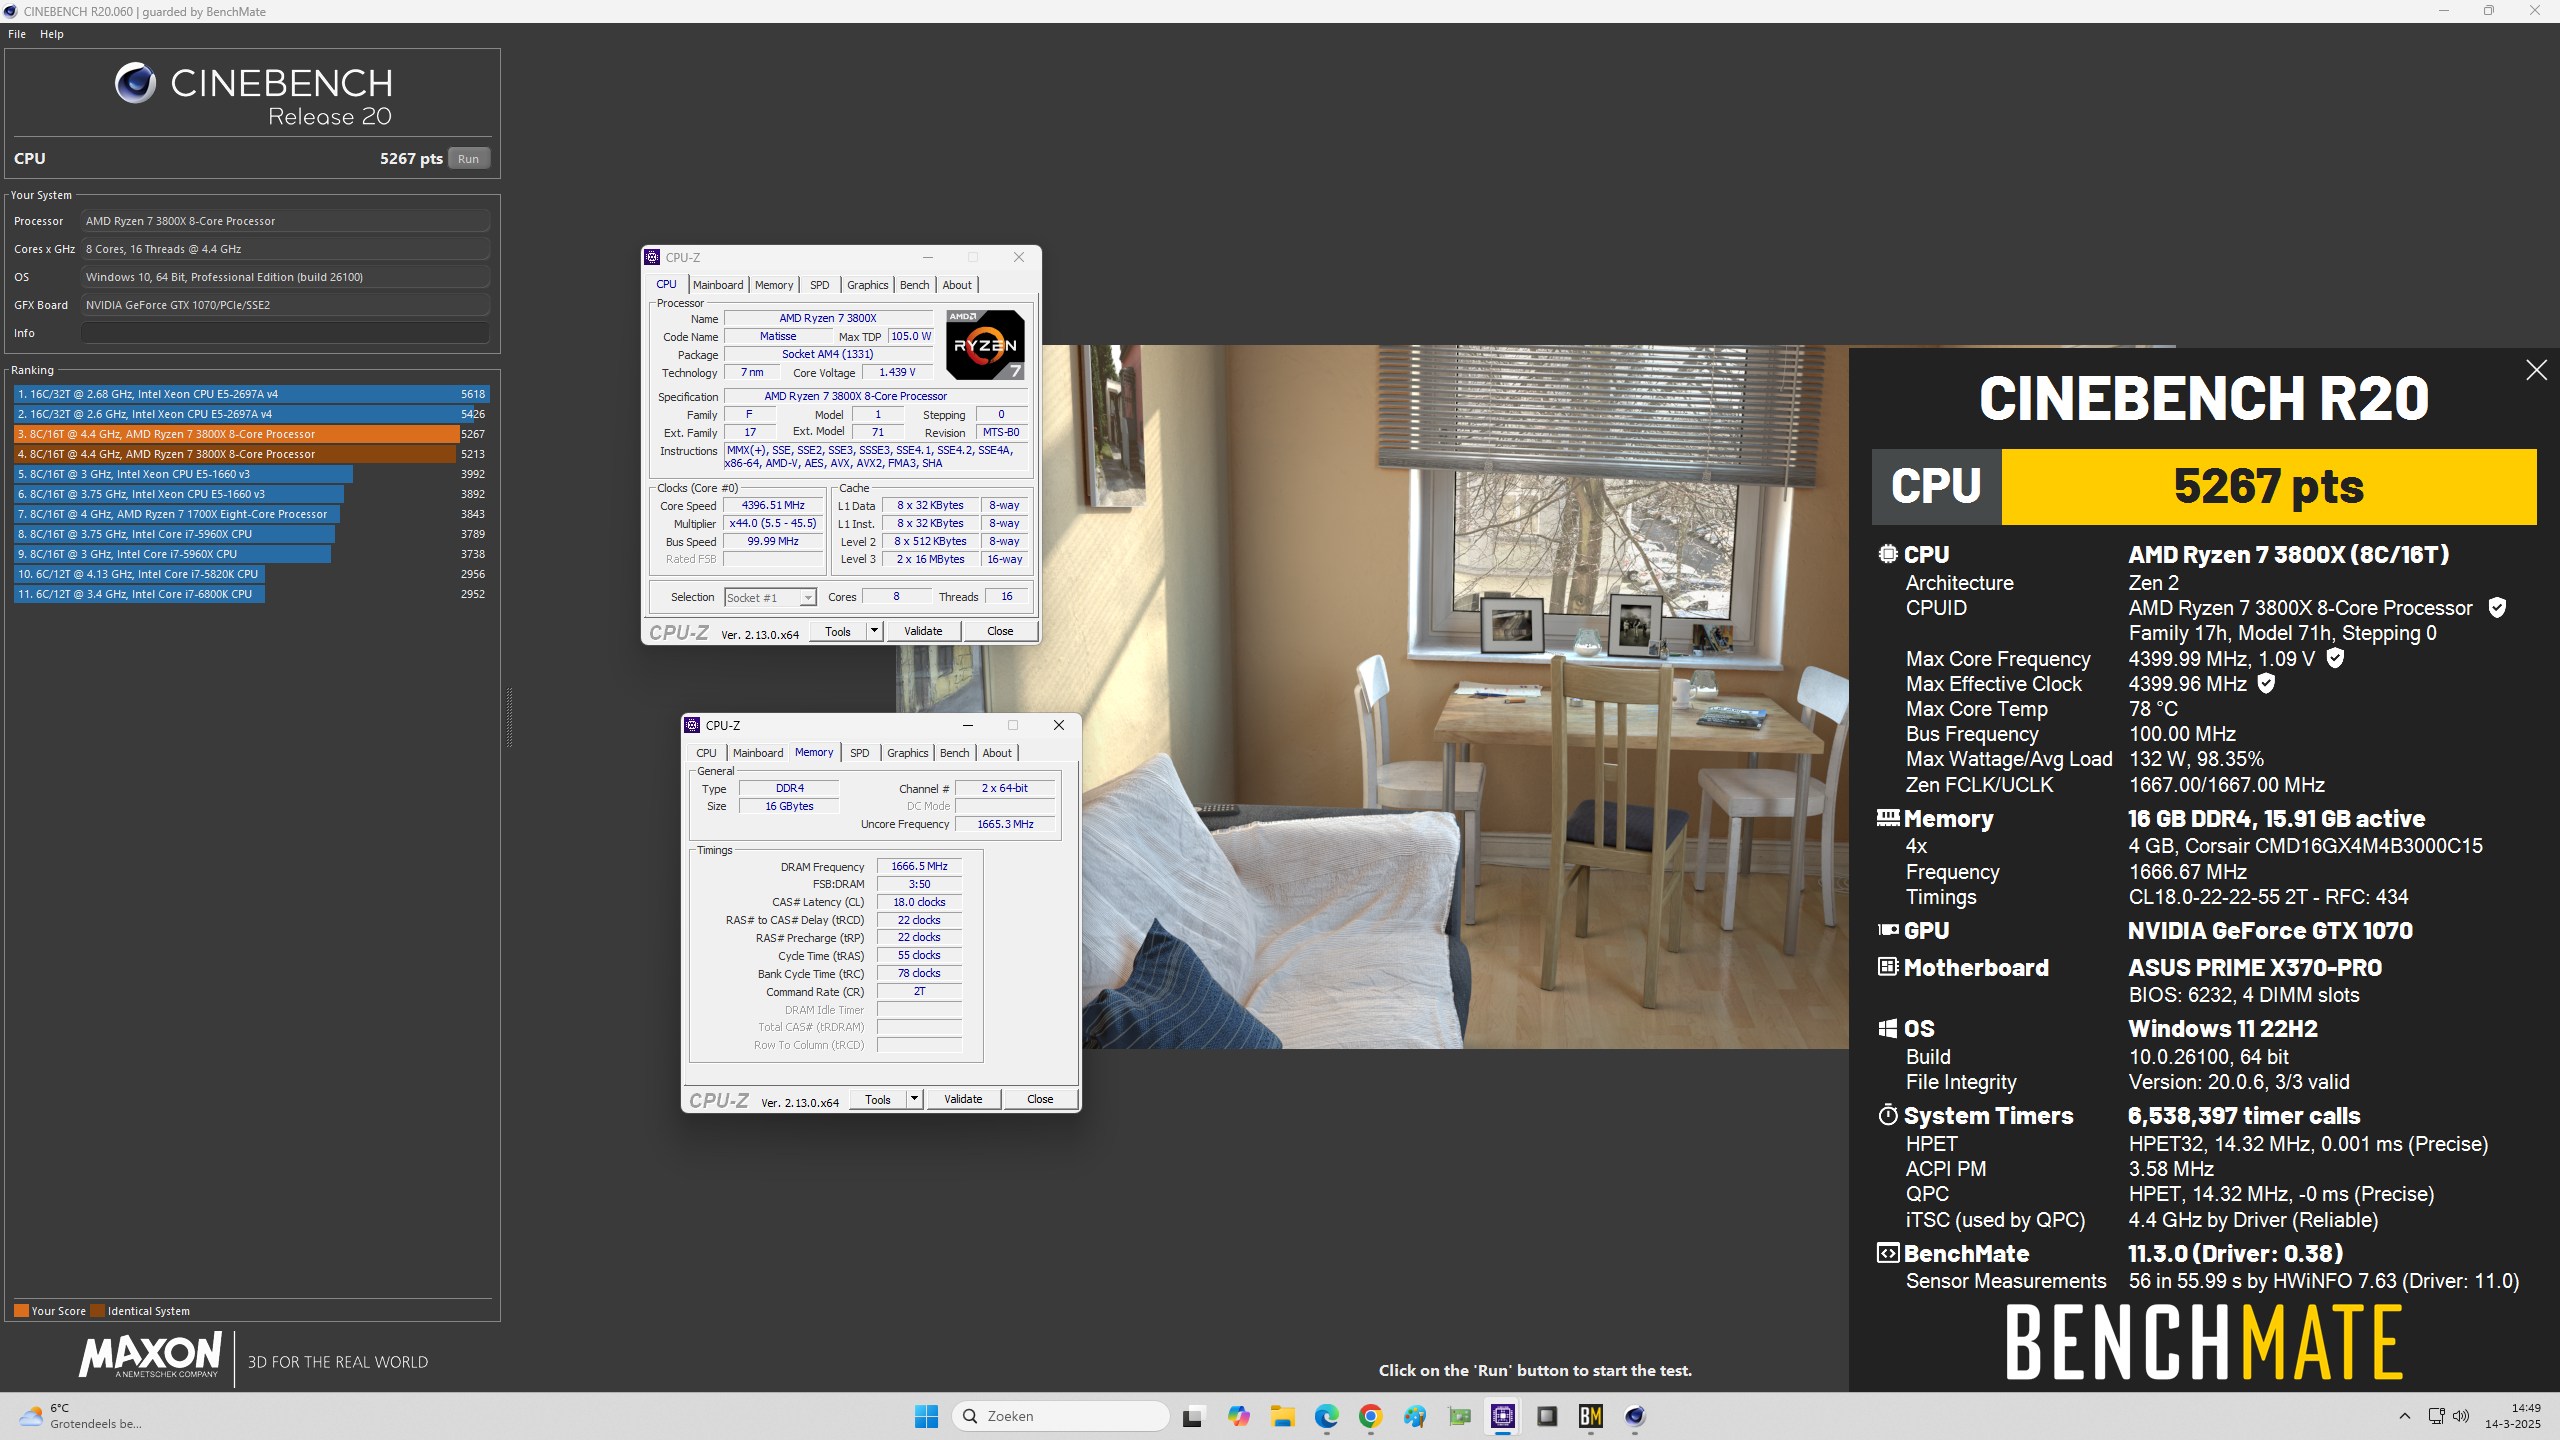
Task: Select ranking row Ryzen 7 3800X scoring 5213
Action: pyautogui.click(x=250, y=454)
